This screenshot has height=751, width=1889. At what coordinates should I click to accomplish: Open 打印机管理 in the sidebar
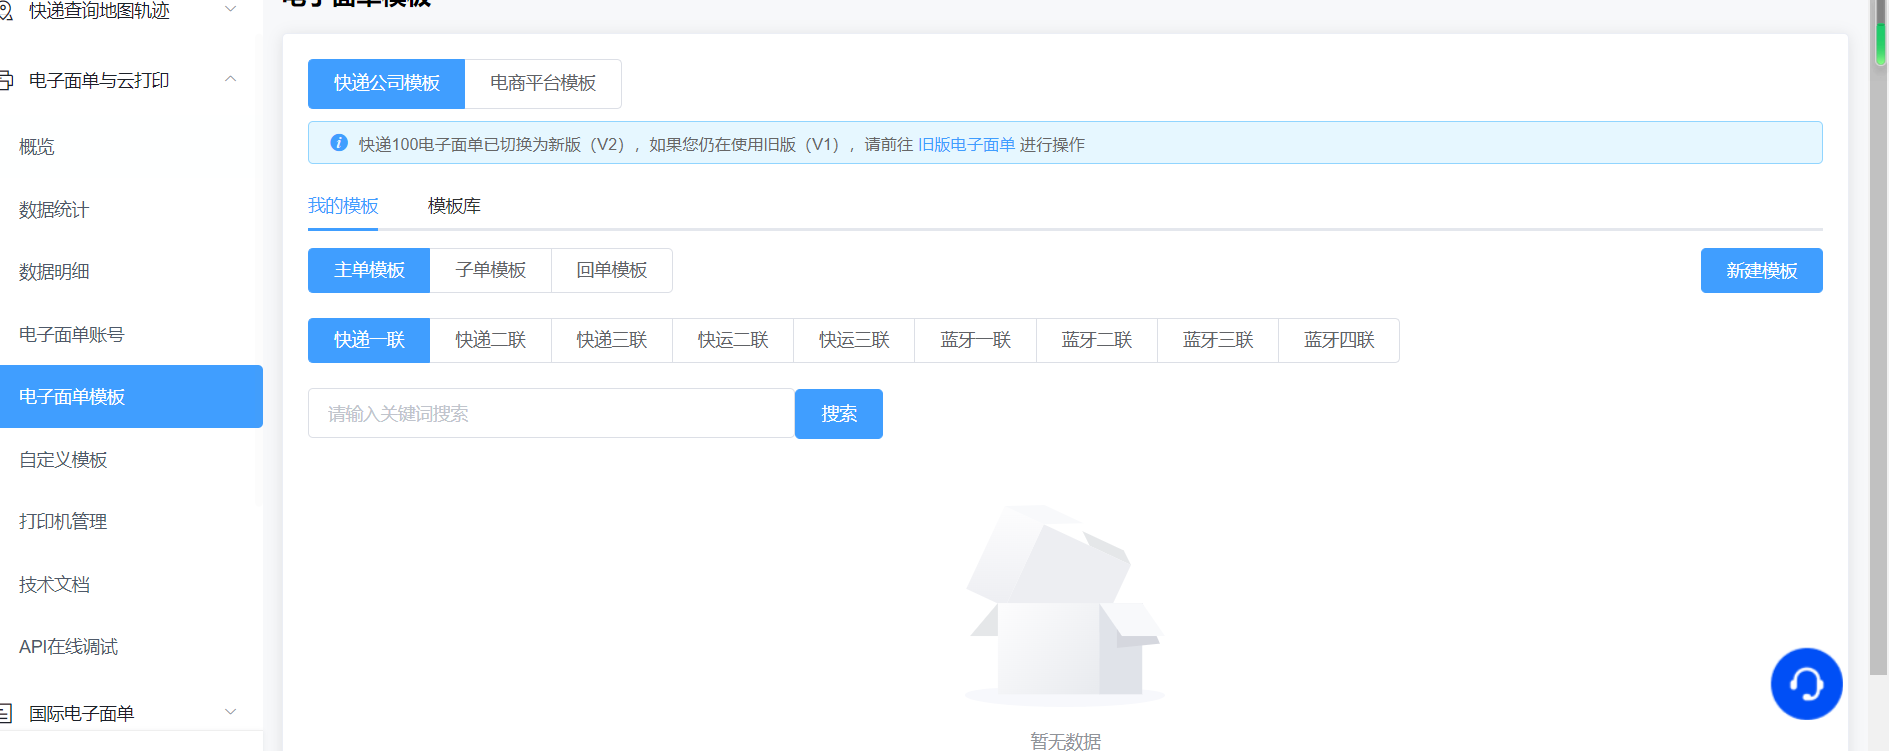63,522
